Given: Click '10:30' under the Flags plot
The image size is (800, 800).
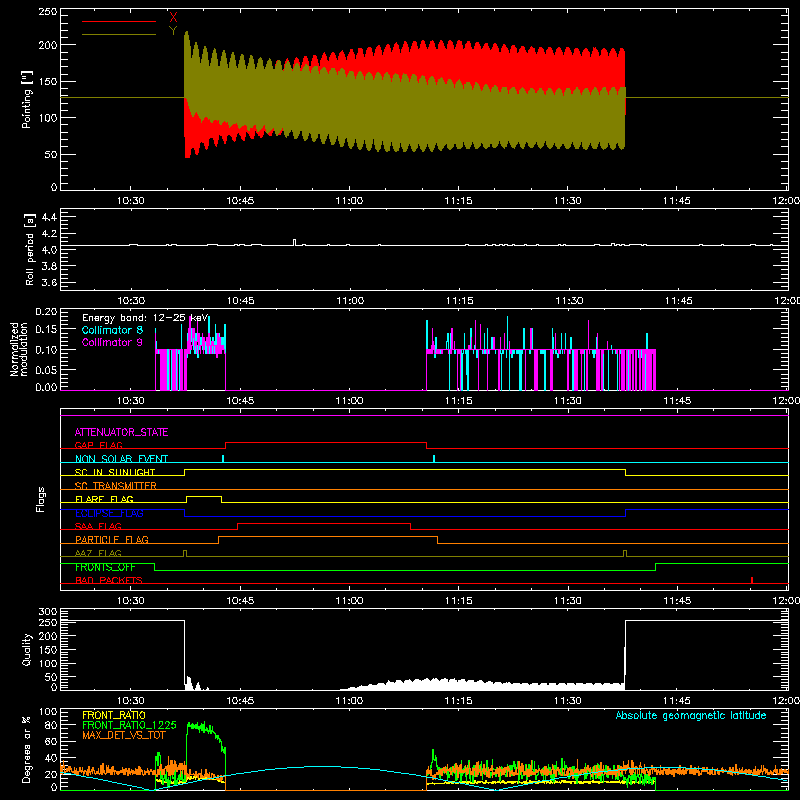Looking at the screenshot, I should tap(131, 601).
